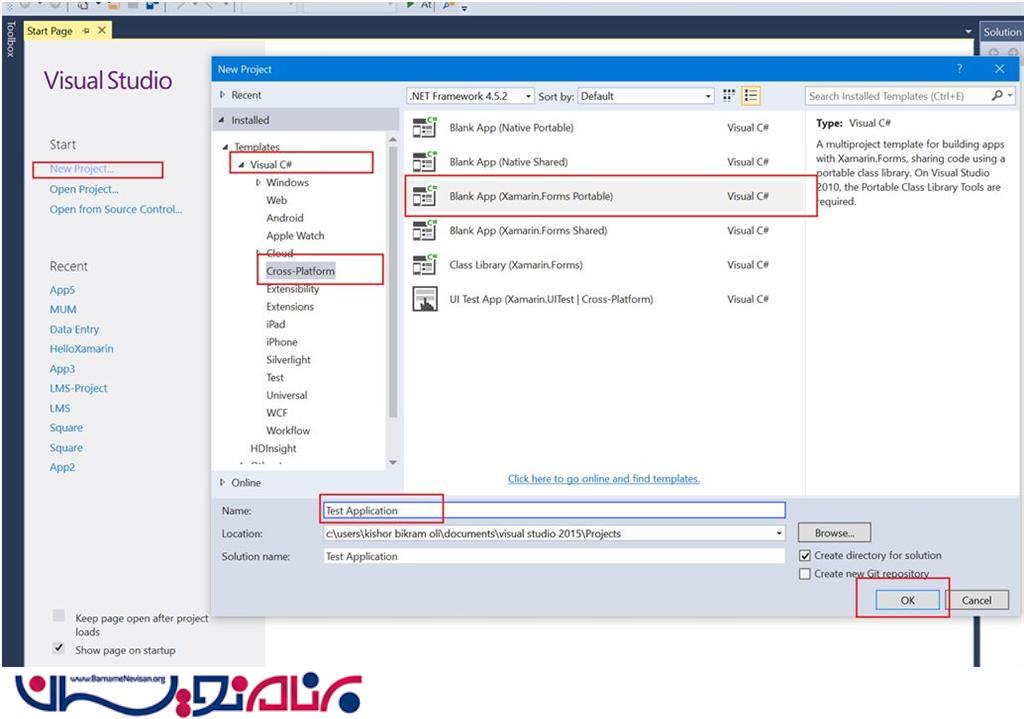Uncheck Show page on startup
1024x719 pixels.
pos(59,649)
